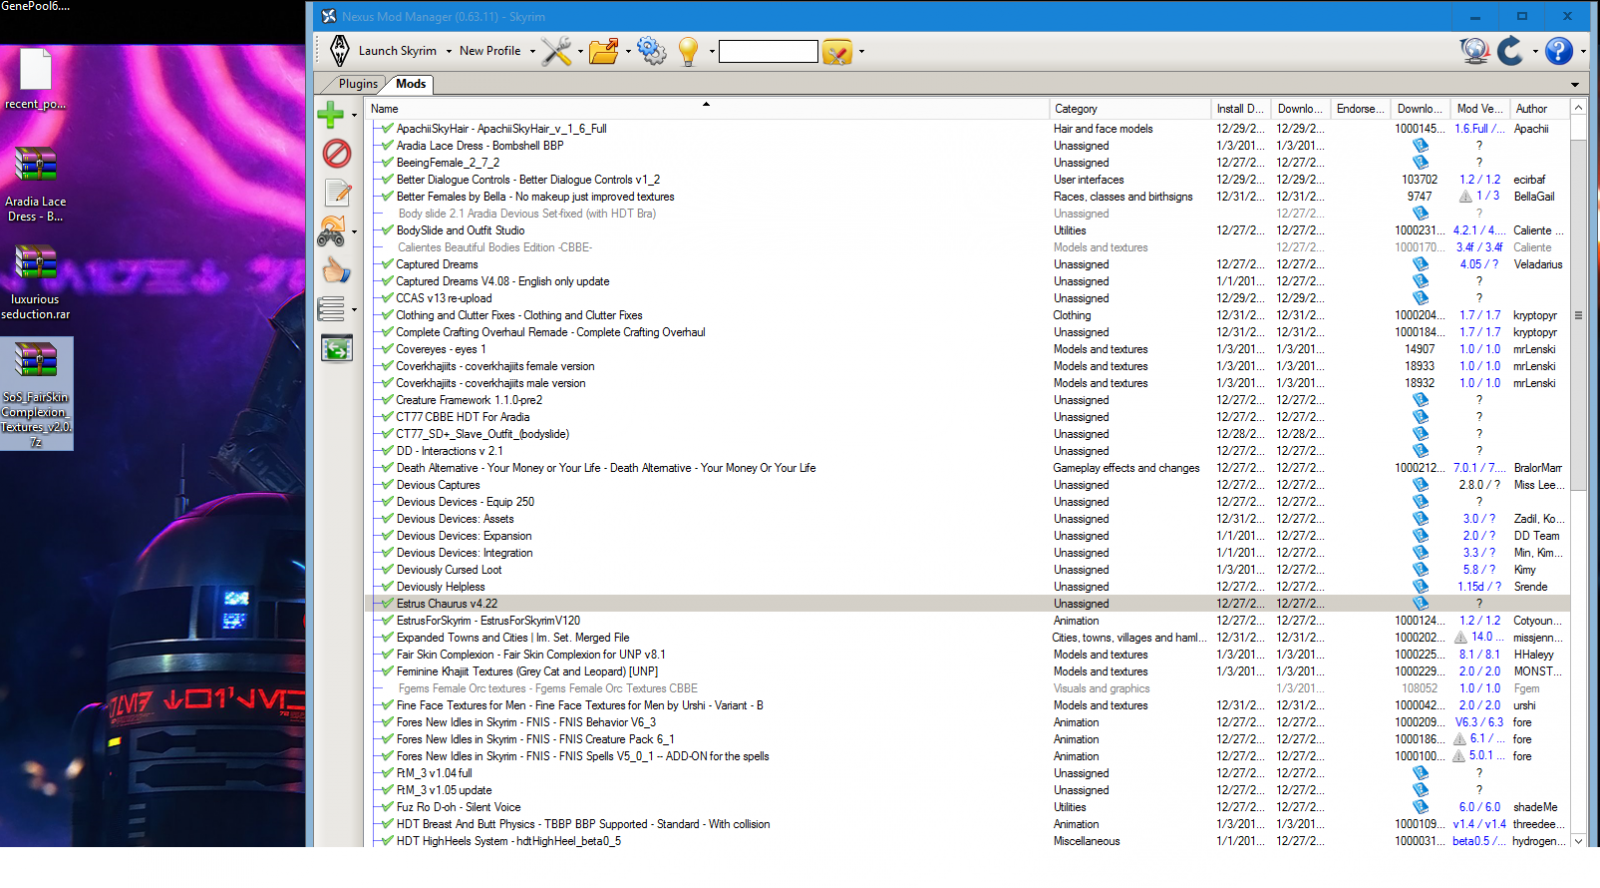Click the lightbulb tips icon
1600x888 pixels.
[x=688, y=51]
